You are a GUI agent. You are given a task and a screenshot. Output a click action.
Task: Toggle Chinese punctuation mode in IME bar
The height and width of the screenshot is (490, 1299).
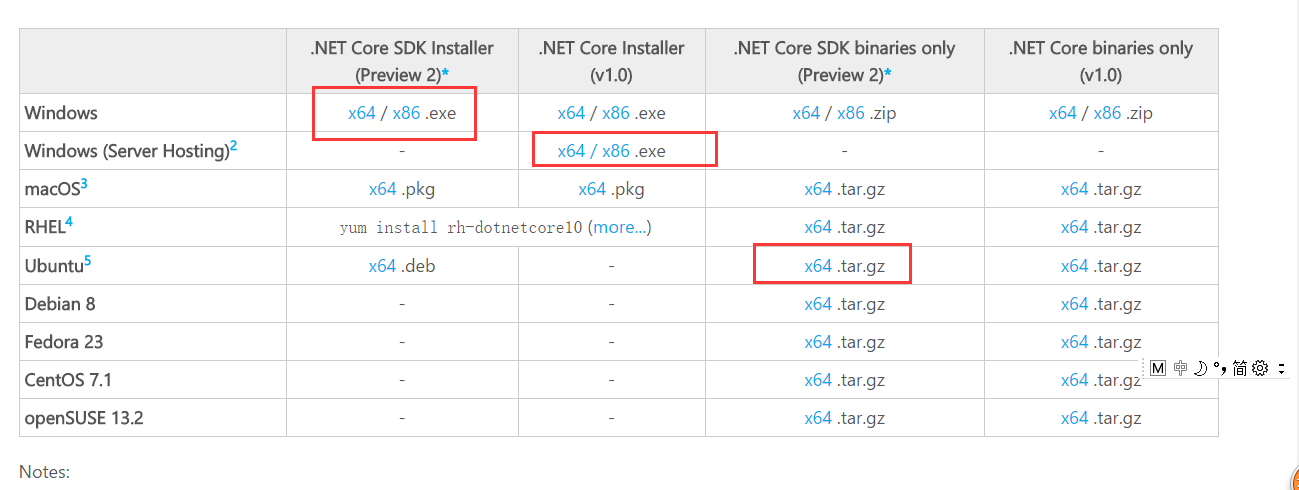coord(1219,368)
